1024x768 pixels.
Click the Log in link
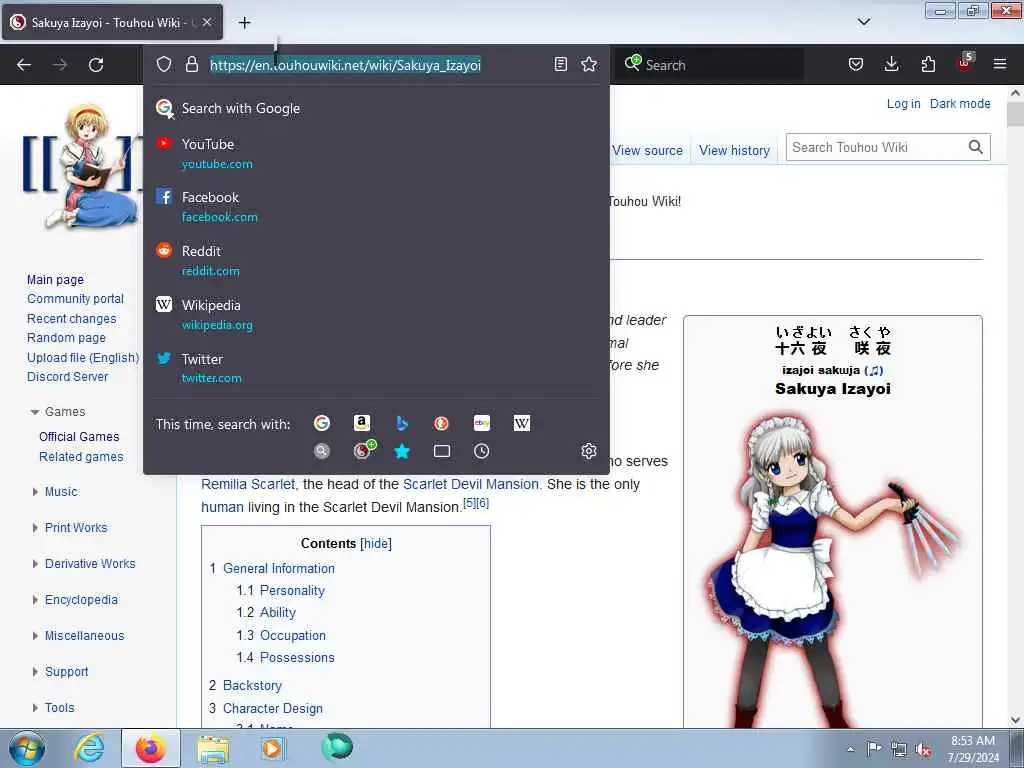[x=903, y=103]
